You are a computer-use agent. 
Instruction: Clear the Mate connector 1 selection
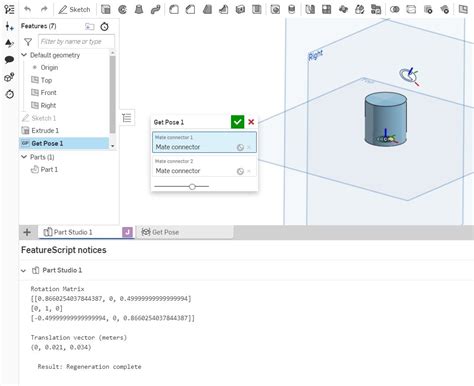click(249, 147)
